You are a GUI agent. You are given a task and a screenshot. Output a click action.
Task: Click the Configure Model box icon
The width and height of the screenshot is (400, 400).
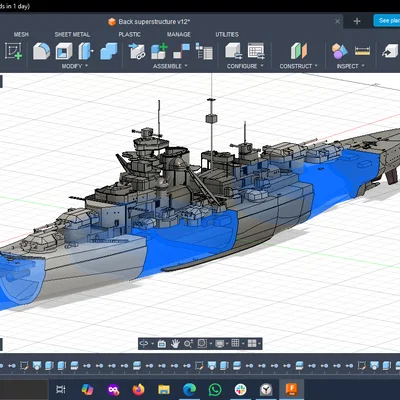[233, 51]
